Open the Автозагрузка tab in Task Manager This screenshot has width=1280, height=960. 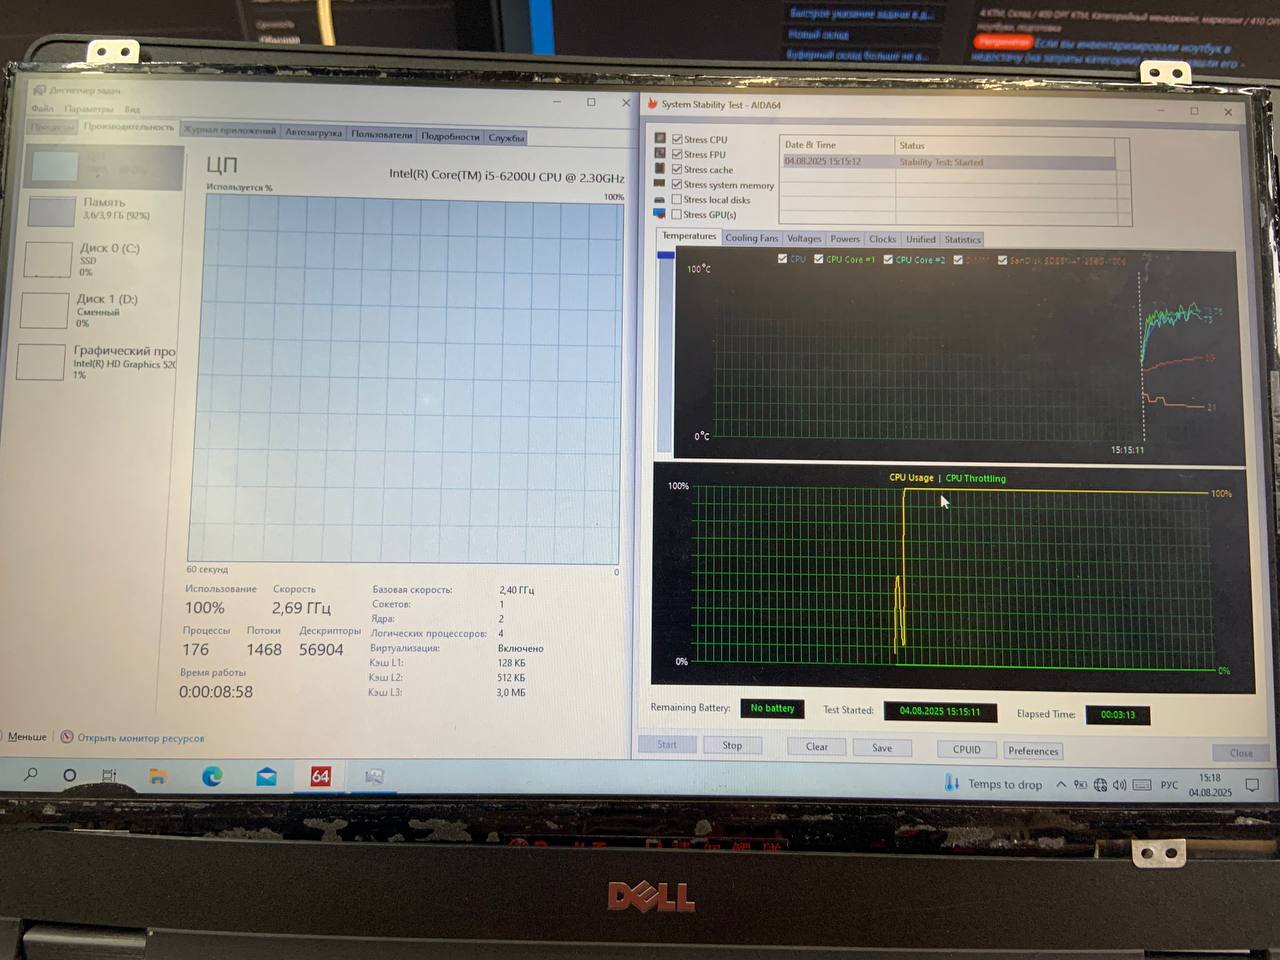[x=313, y=132]
